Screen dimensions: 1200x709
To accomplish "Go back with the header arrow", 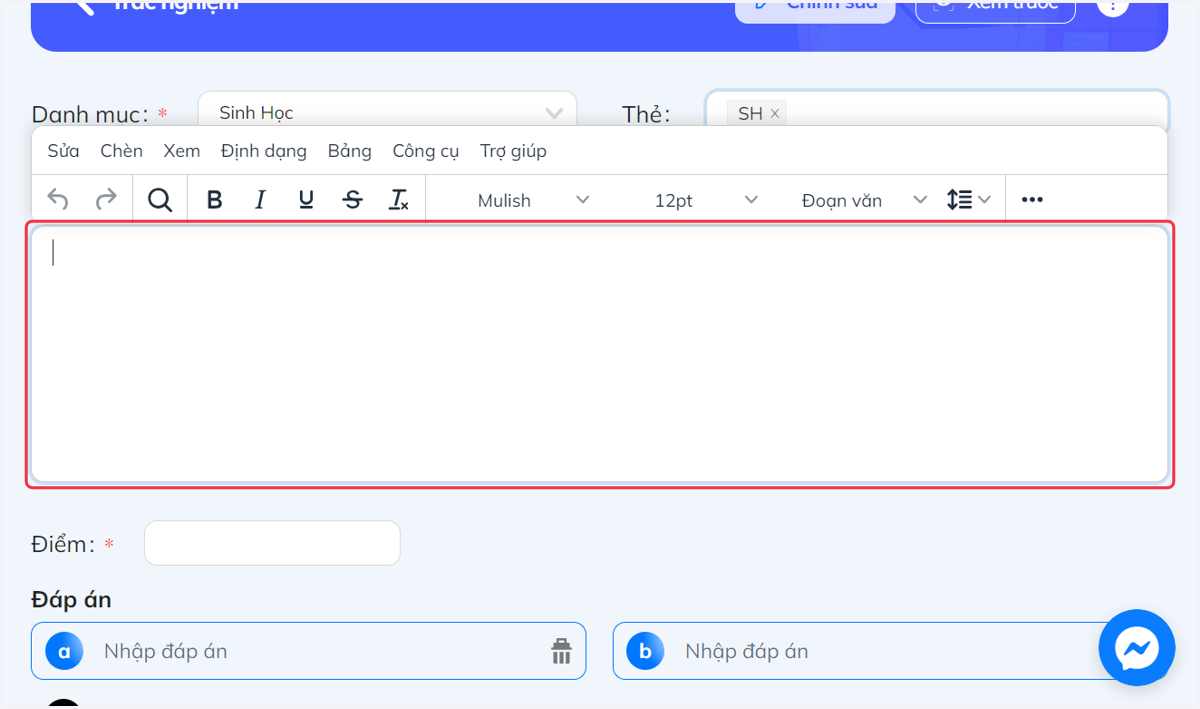I will (x=84, y=5).
